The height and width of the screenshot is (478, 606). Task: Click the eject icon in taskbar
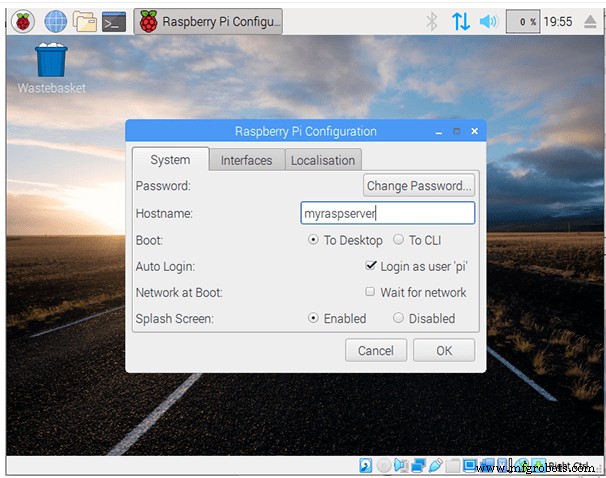590,22
